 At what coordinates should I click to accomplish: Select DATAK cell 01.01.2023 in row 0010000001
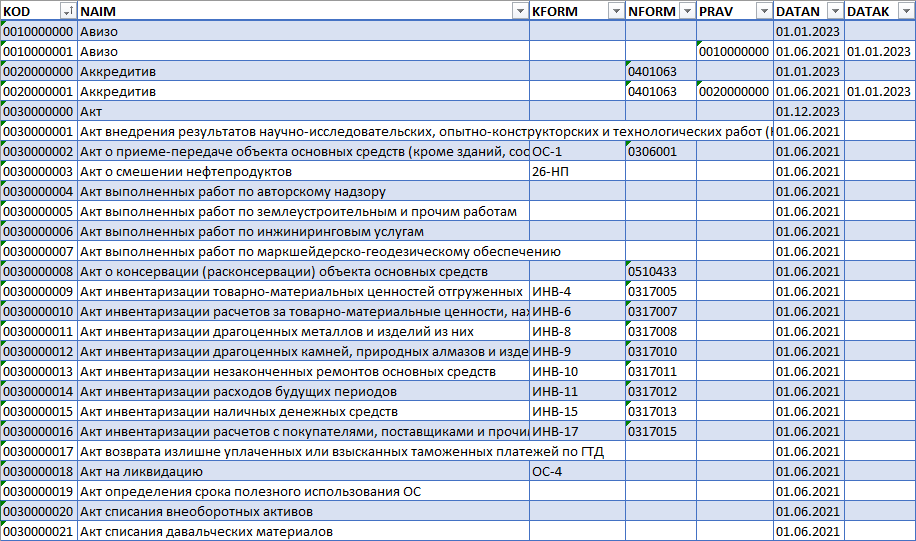point(880,51)
